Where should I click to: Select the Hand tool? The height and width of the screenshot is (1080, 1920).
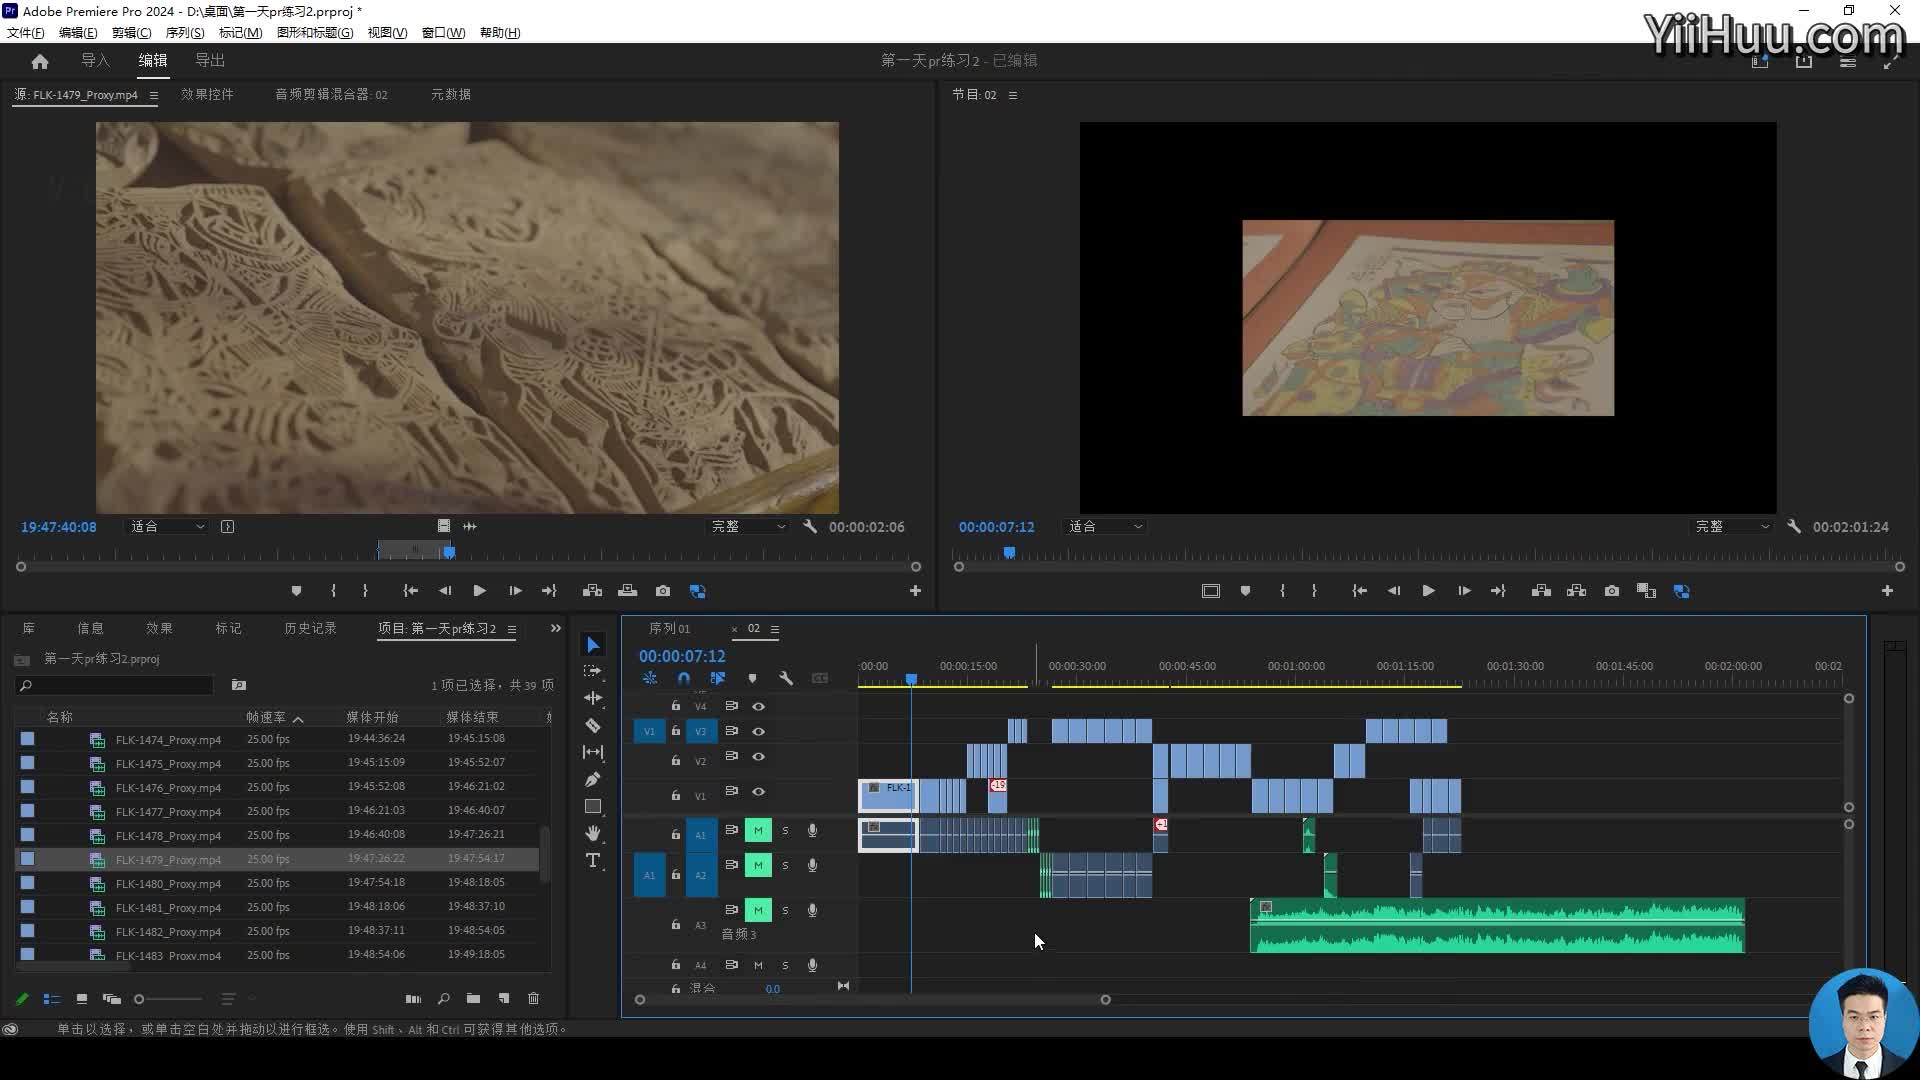point(593,833)
